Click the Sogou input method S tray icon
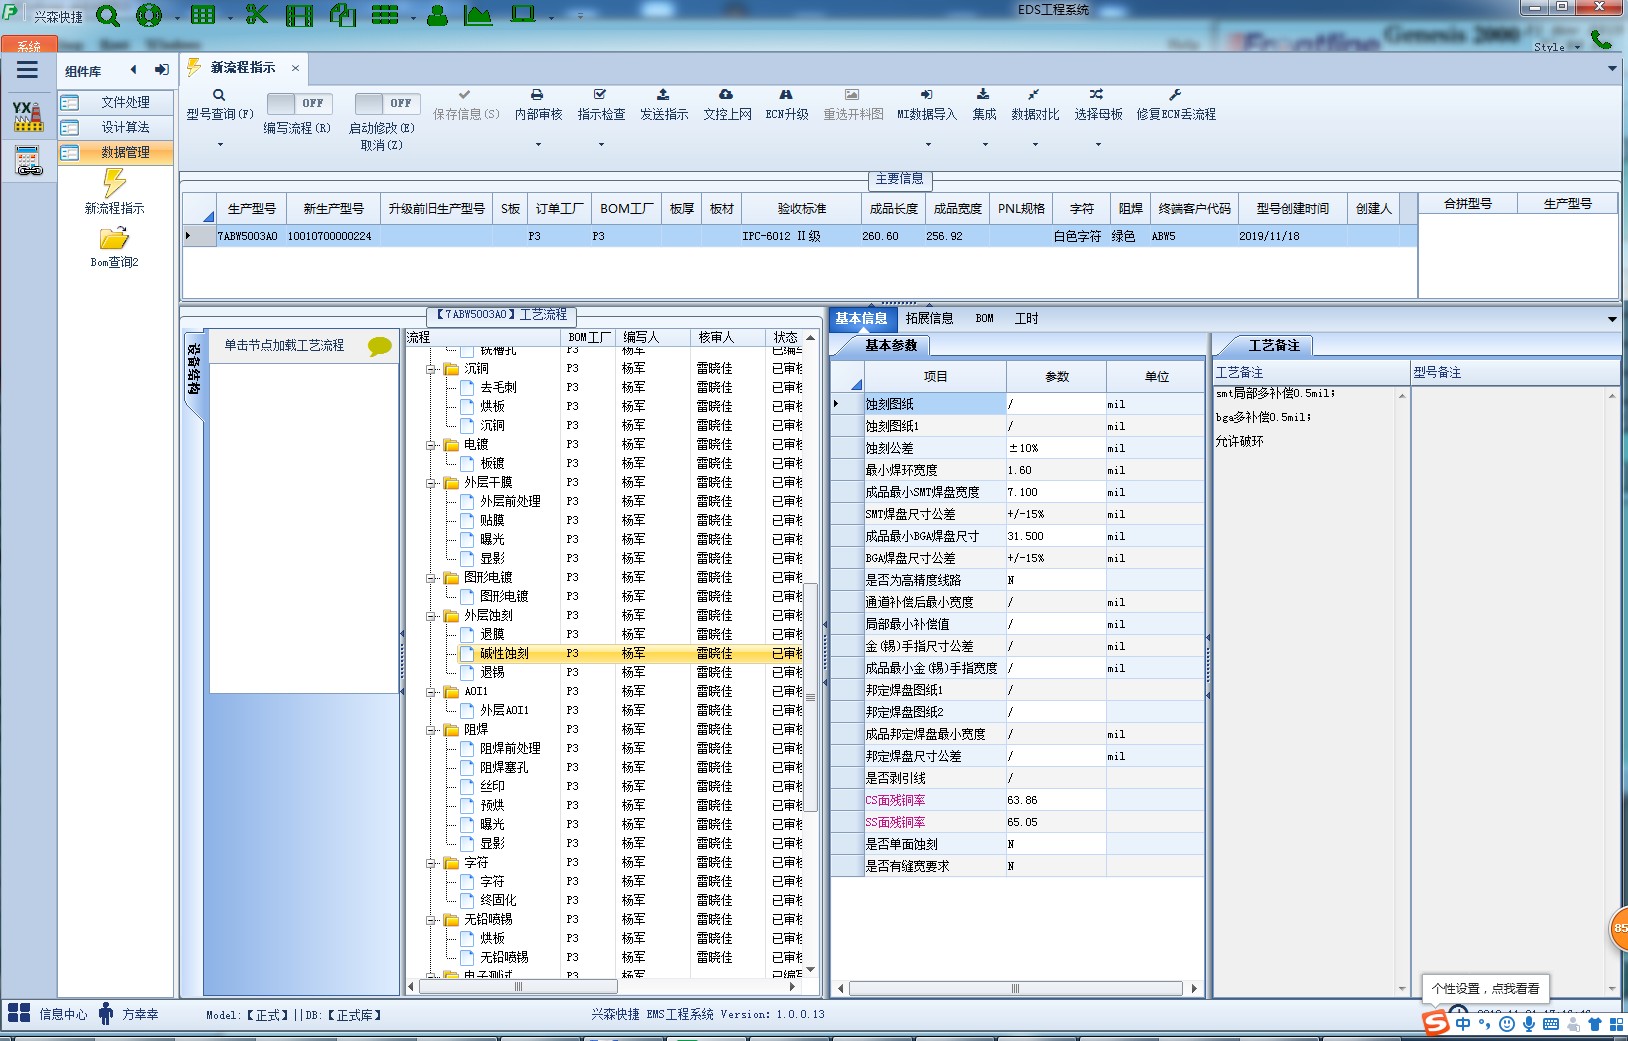1628x1041 pixels. (x=1436, y=1023)
